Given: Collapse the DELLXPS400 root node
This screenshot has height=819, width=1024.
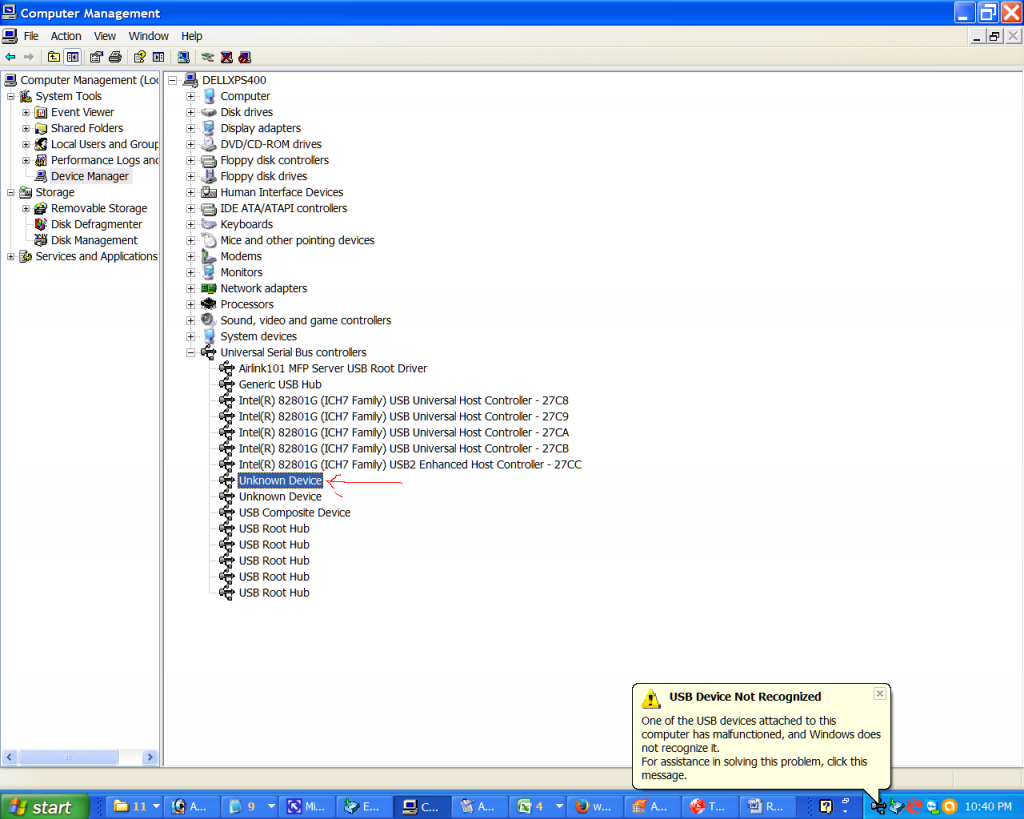Looking at the screenshot, I should [x=172, y=80].
